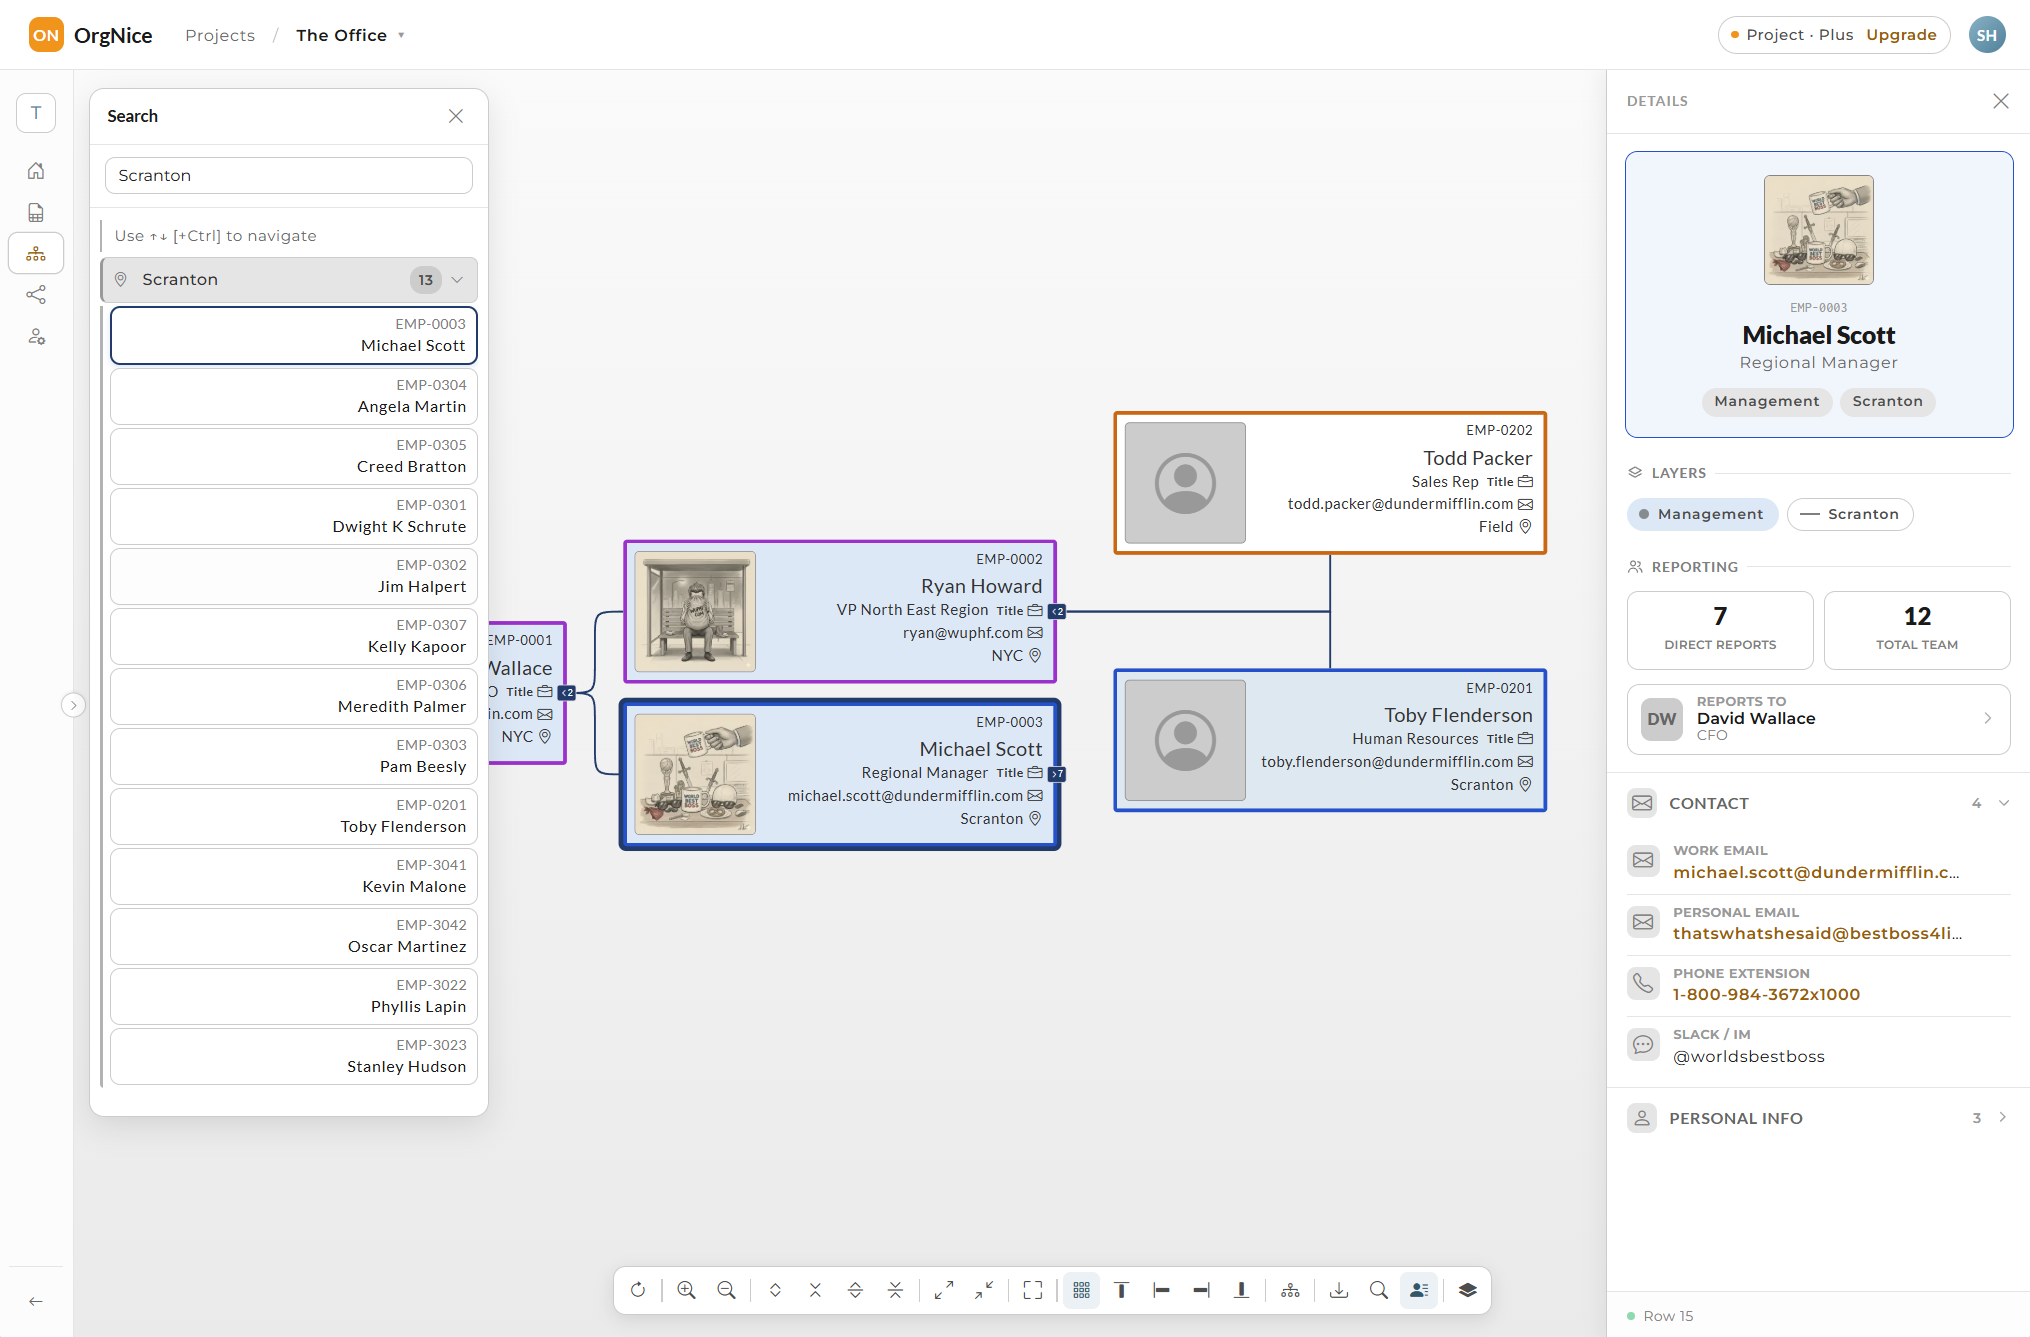
Task: Click the refresh chart icon
Action: 638,1290
